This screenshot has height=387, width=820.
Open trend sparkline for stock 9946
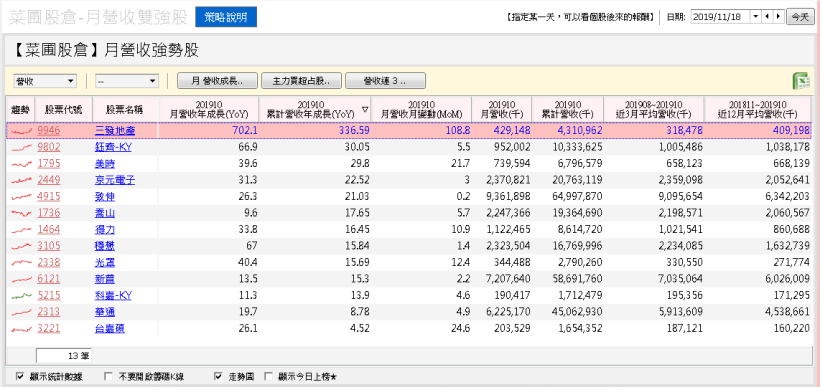(21, 131)
